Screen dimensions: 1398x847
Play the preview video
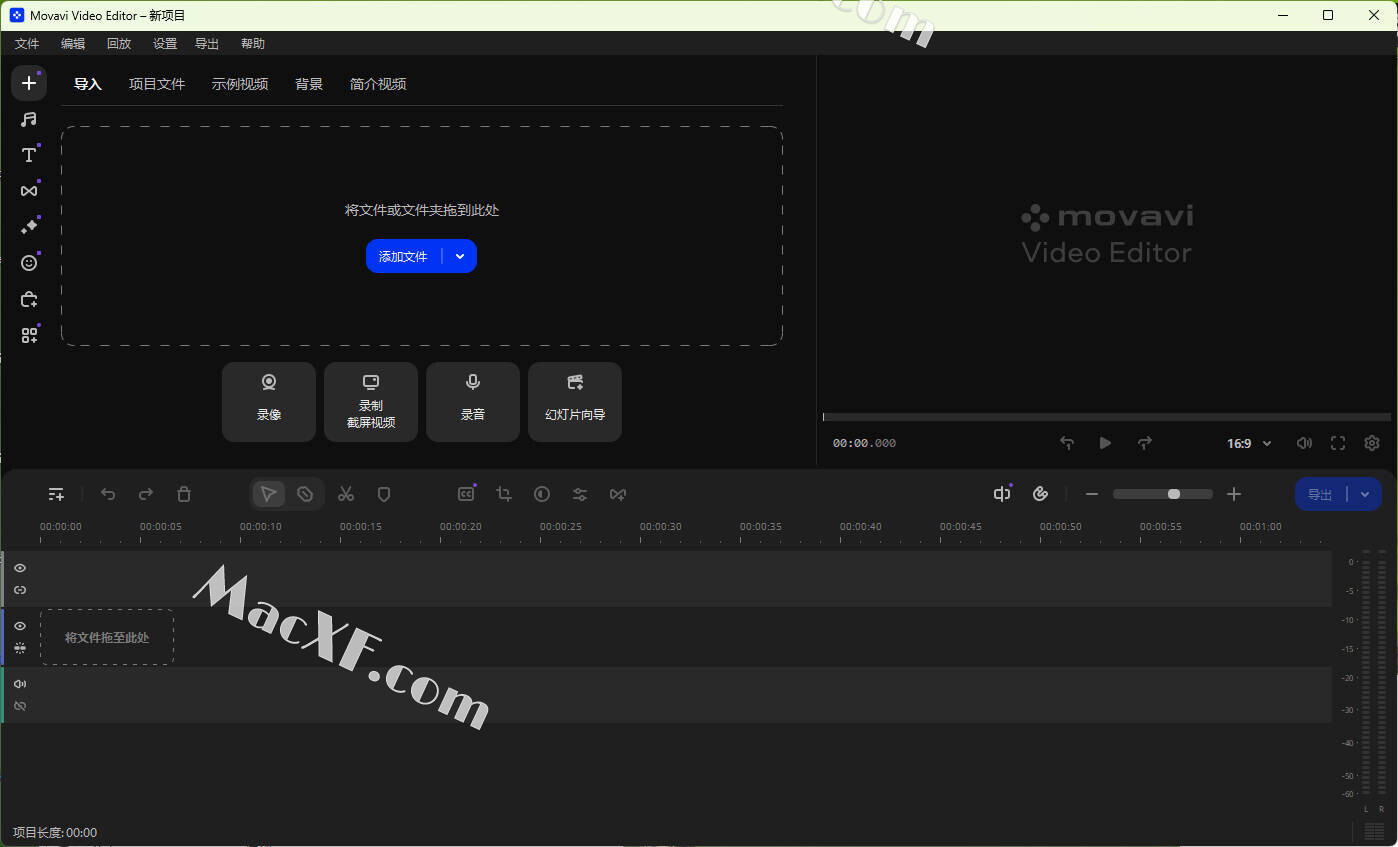[x=1105, y=443]
